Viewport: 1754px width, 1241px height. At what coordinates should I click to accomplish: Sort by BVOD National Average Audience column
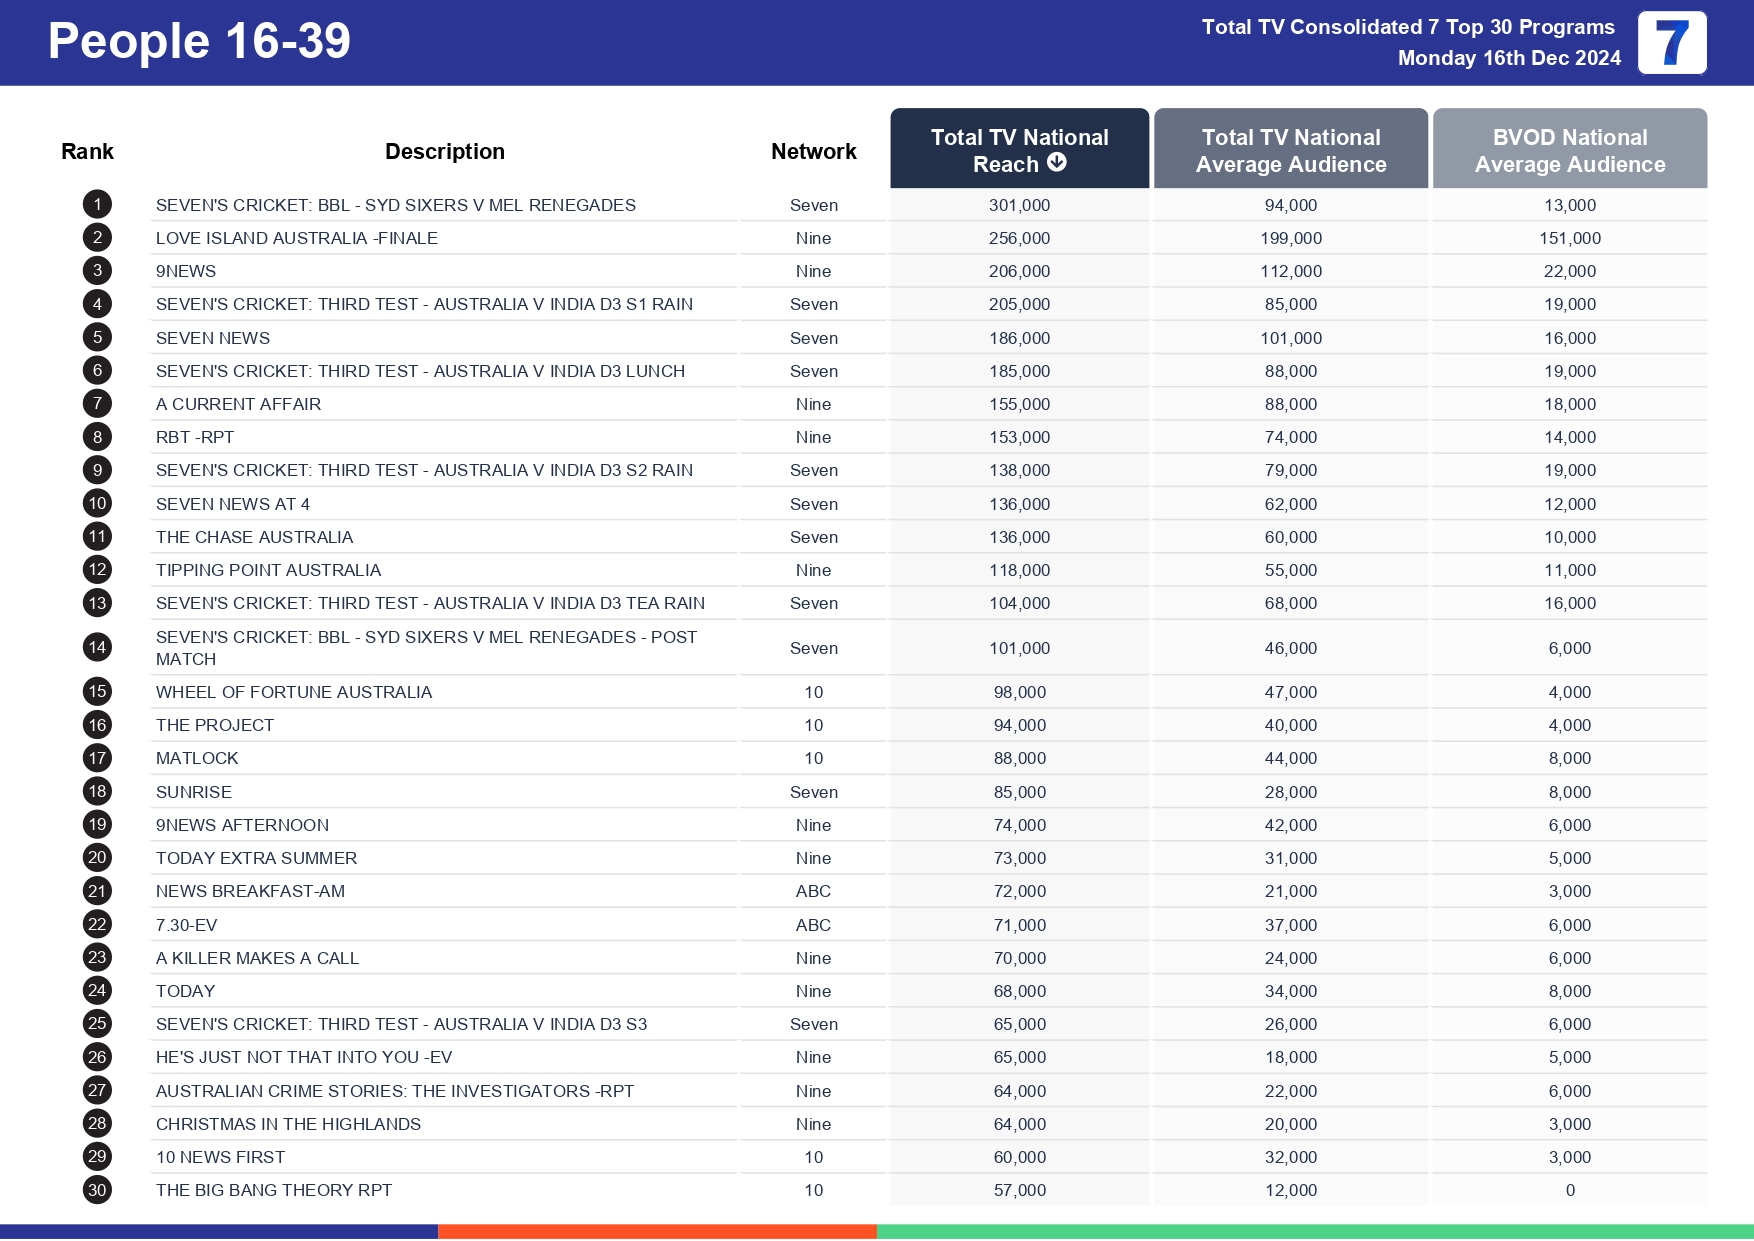pos(1570,150)
